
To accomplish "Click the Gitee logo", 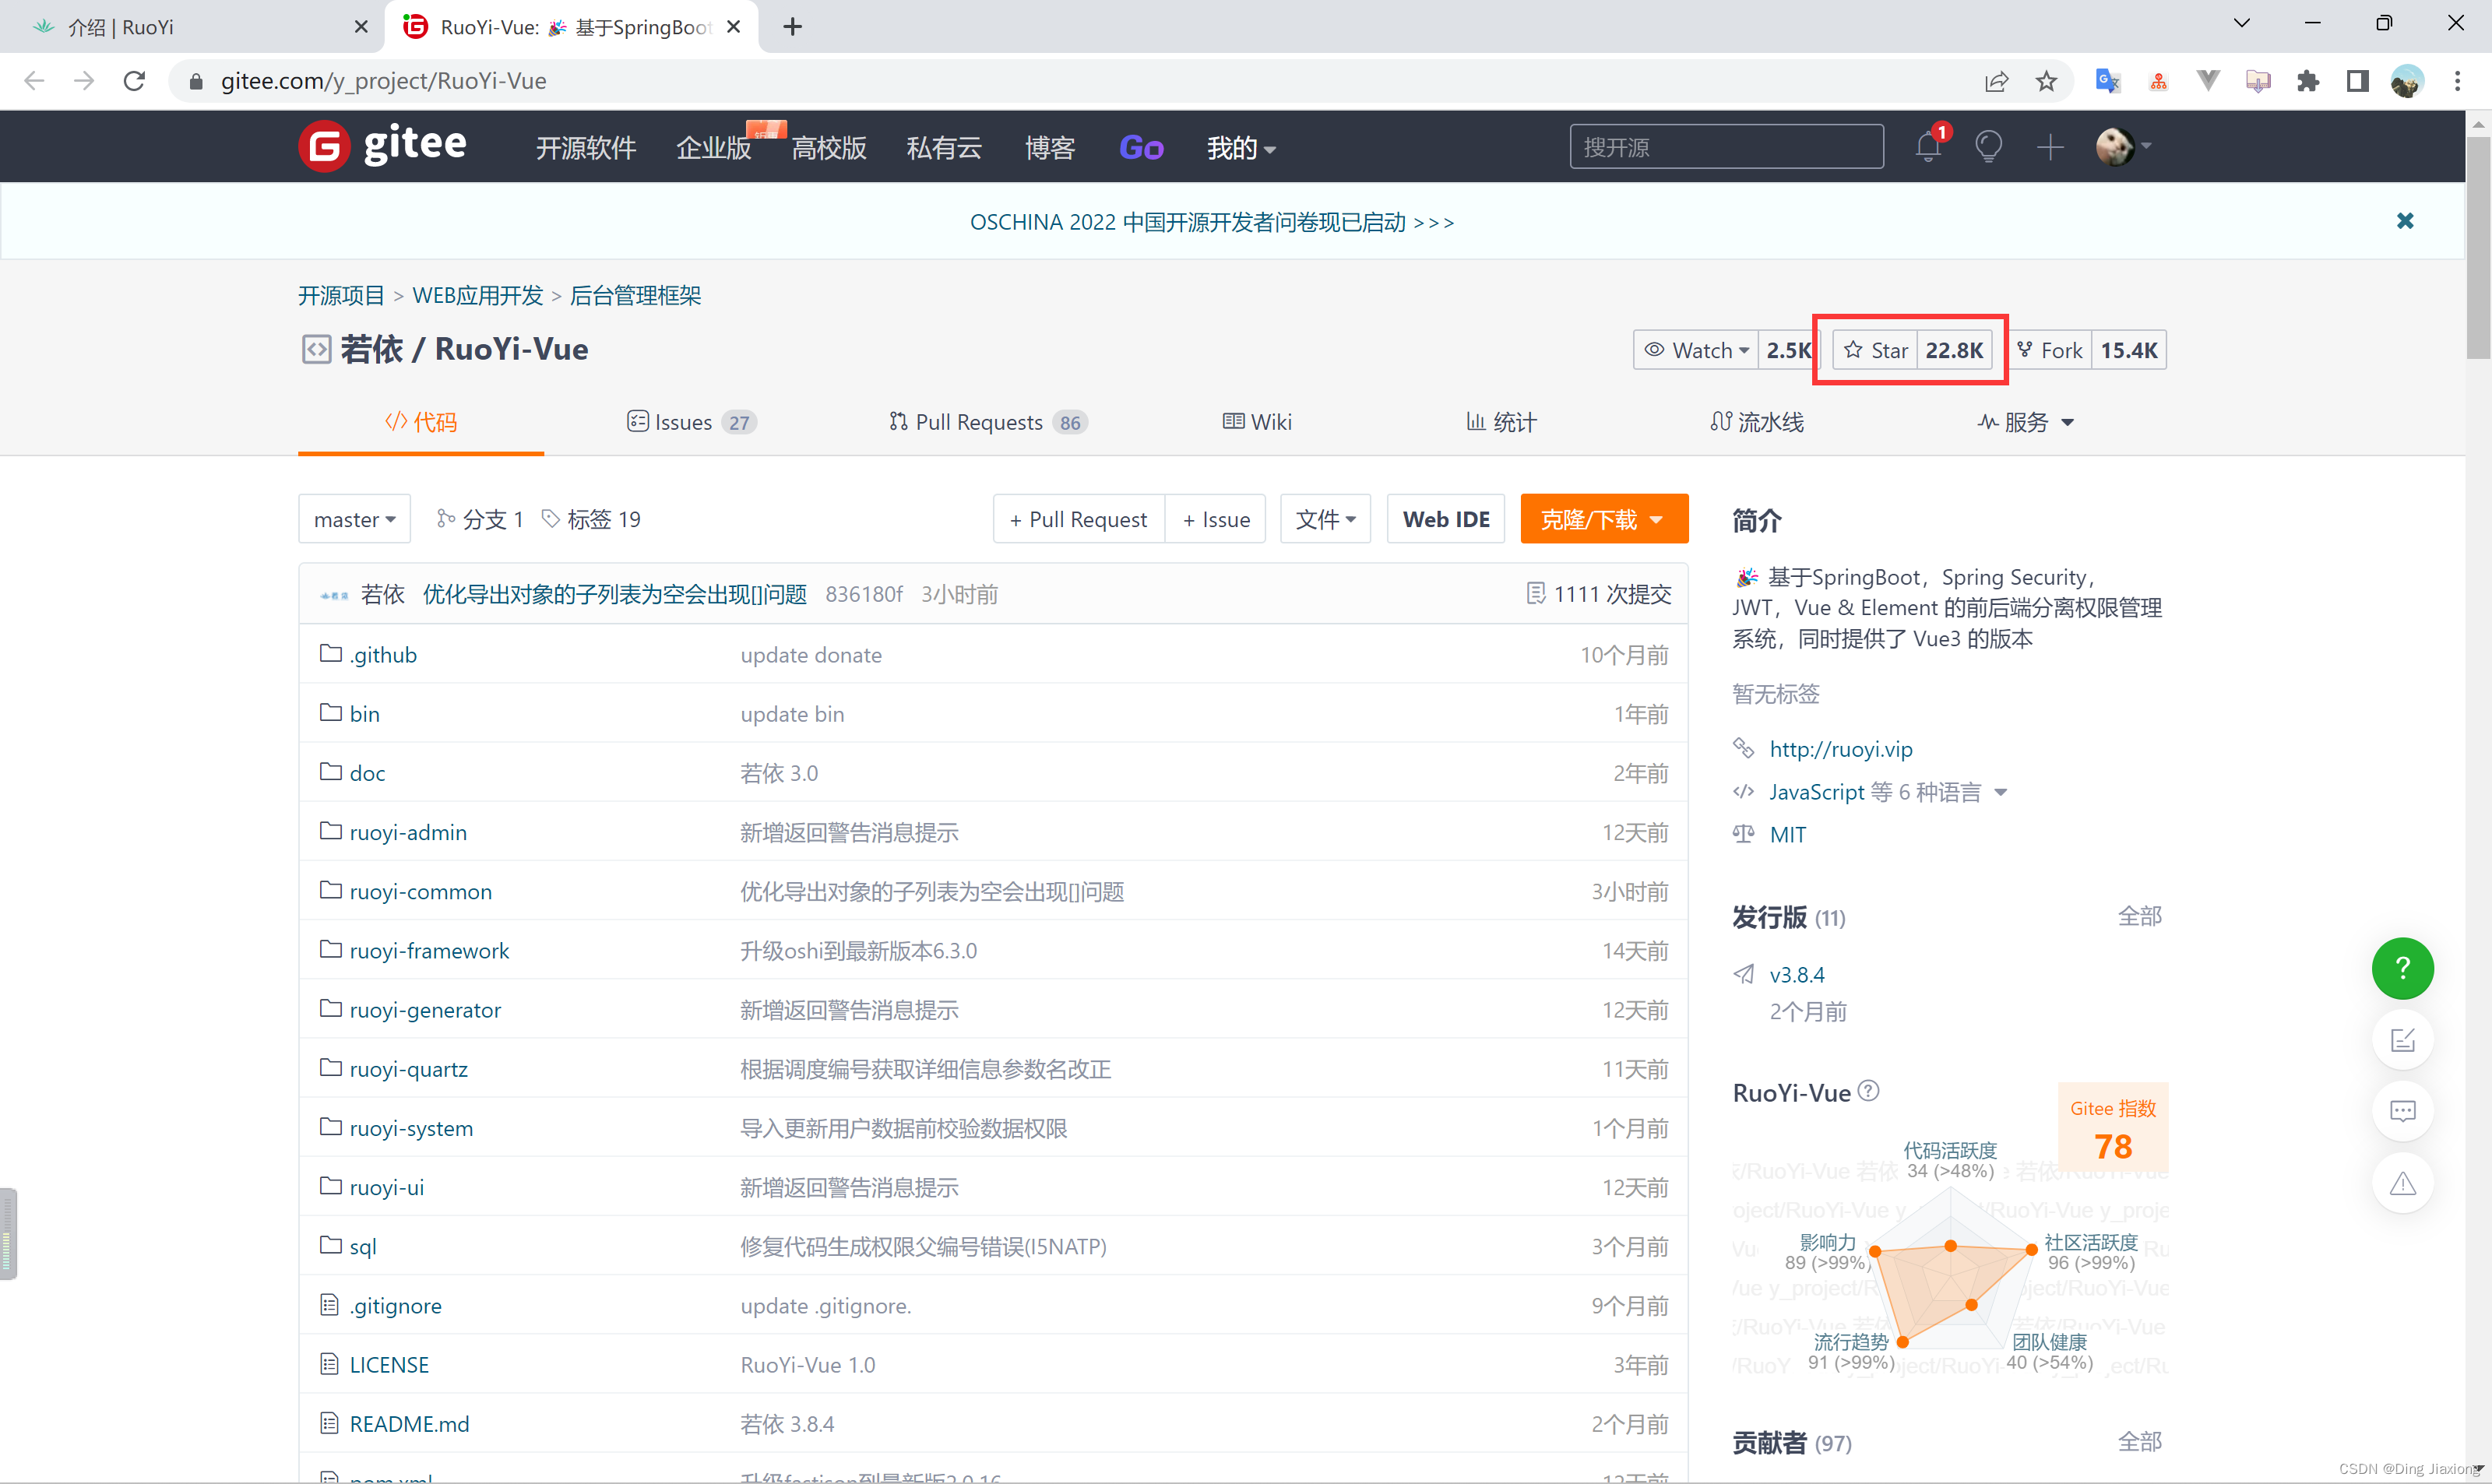I will pos(383,146).
